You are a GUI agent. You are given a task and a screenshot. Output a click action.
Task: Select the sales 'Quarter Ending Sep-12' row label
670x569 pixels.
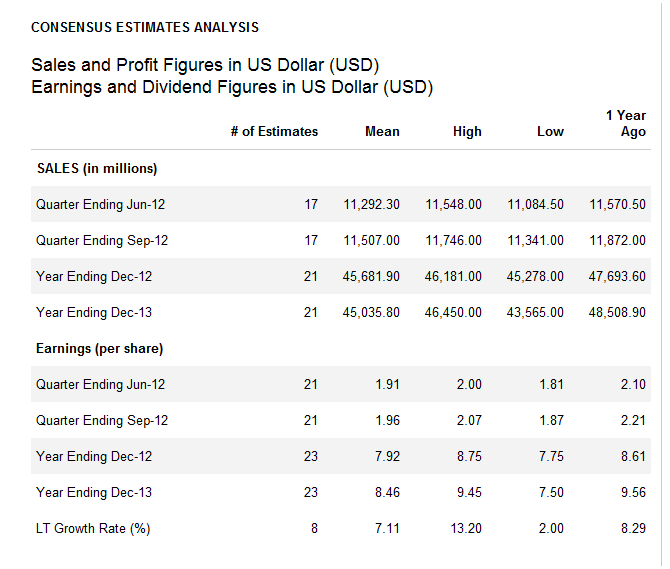point(102,240)
